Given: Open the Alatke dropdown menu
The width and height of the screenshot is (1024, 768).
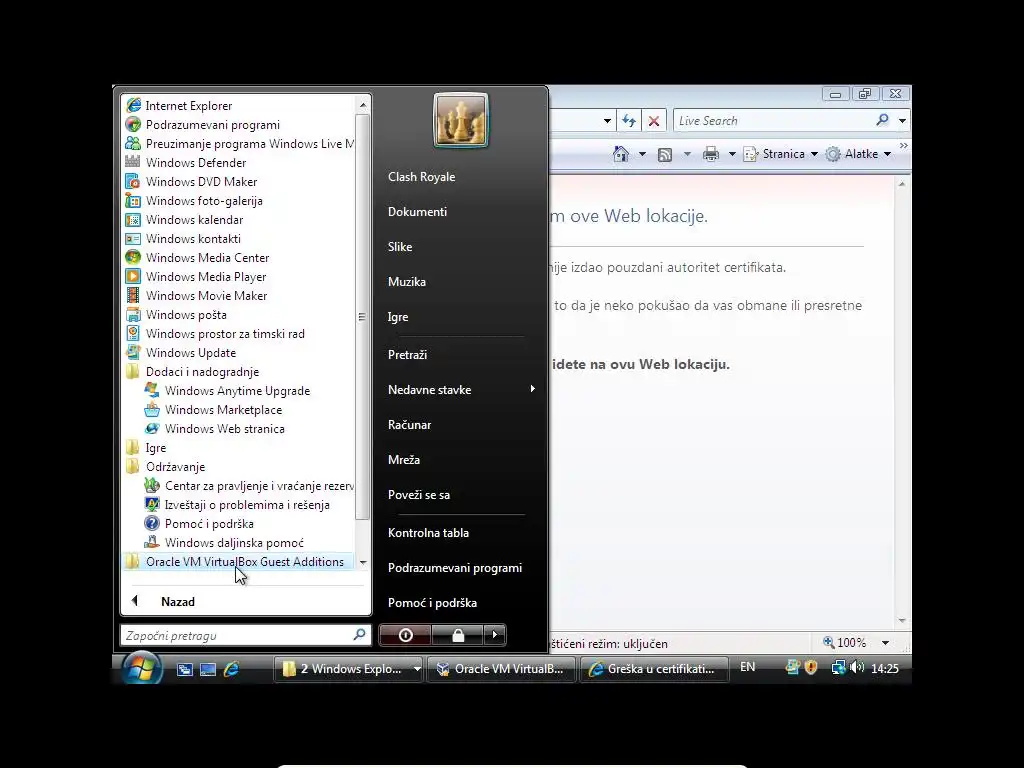Looking at the screenshot, I should tap(859, 154).
